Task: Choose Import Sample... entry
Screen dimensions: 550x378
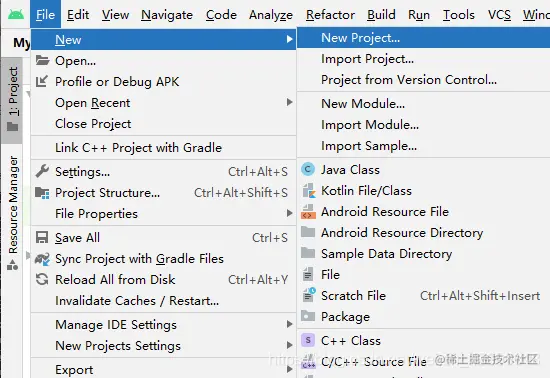Action: pos(423,146)
